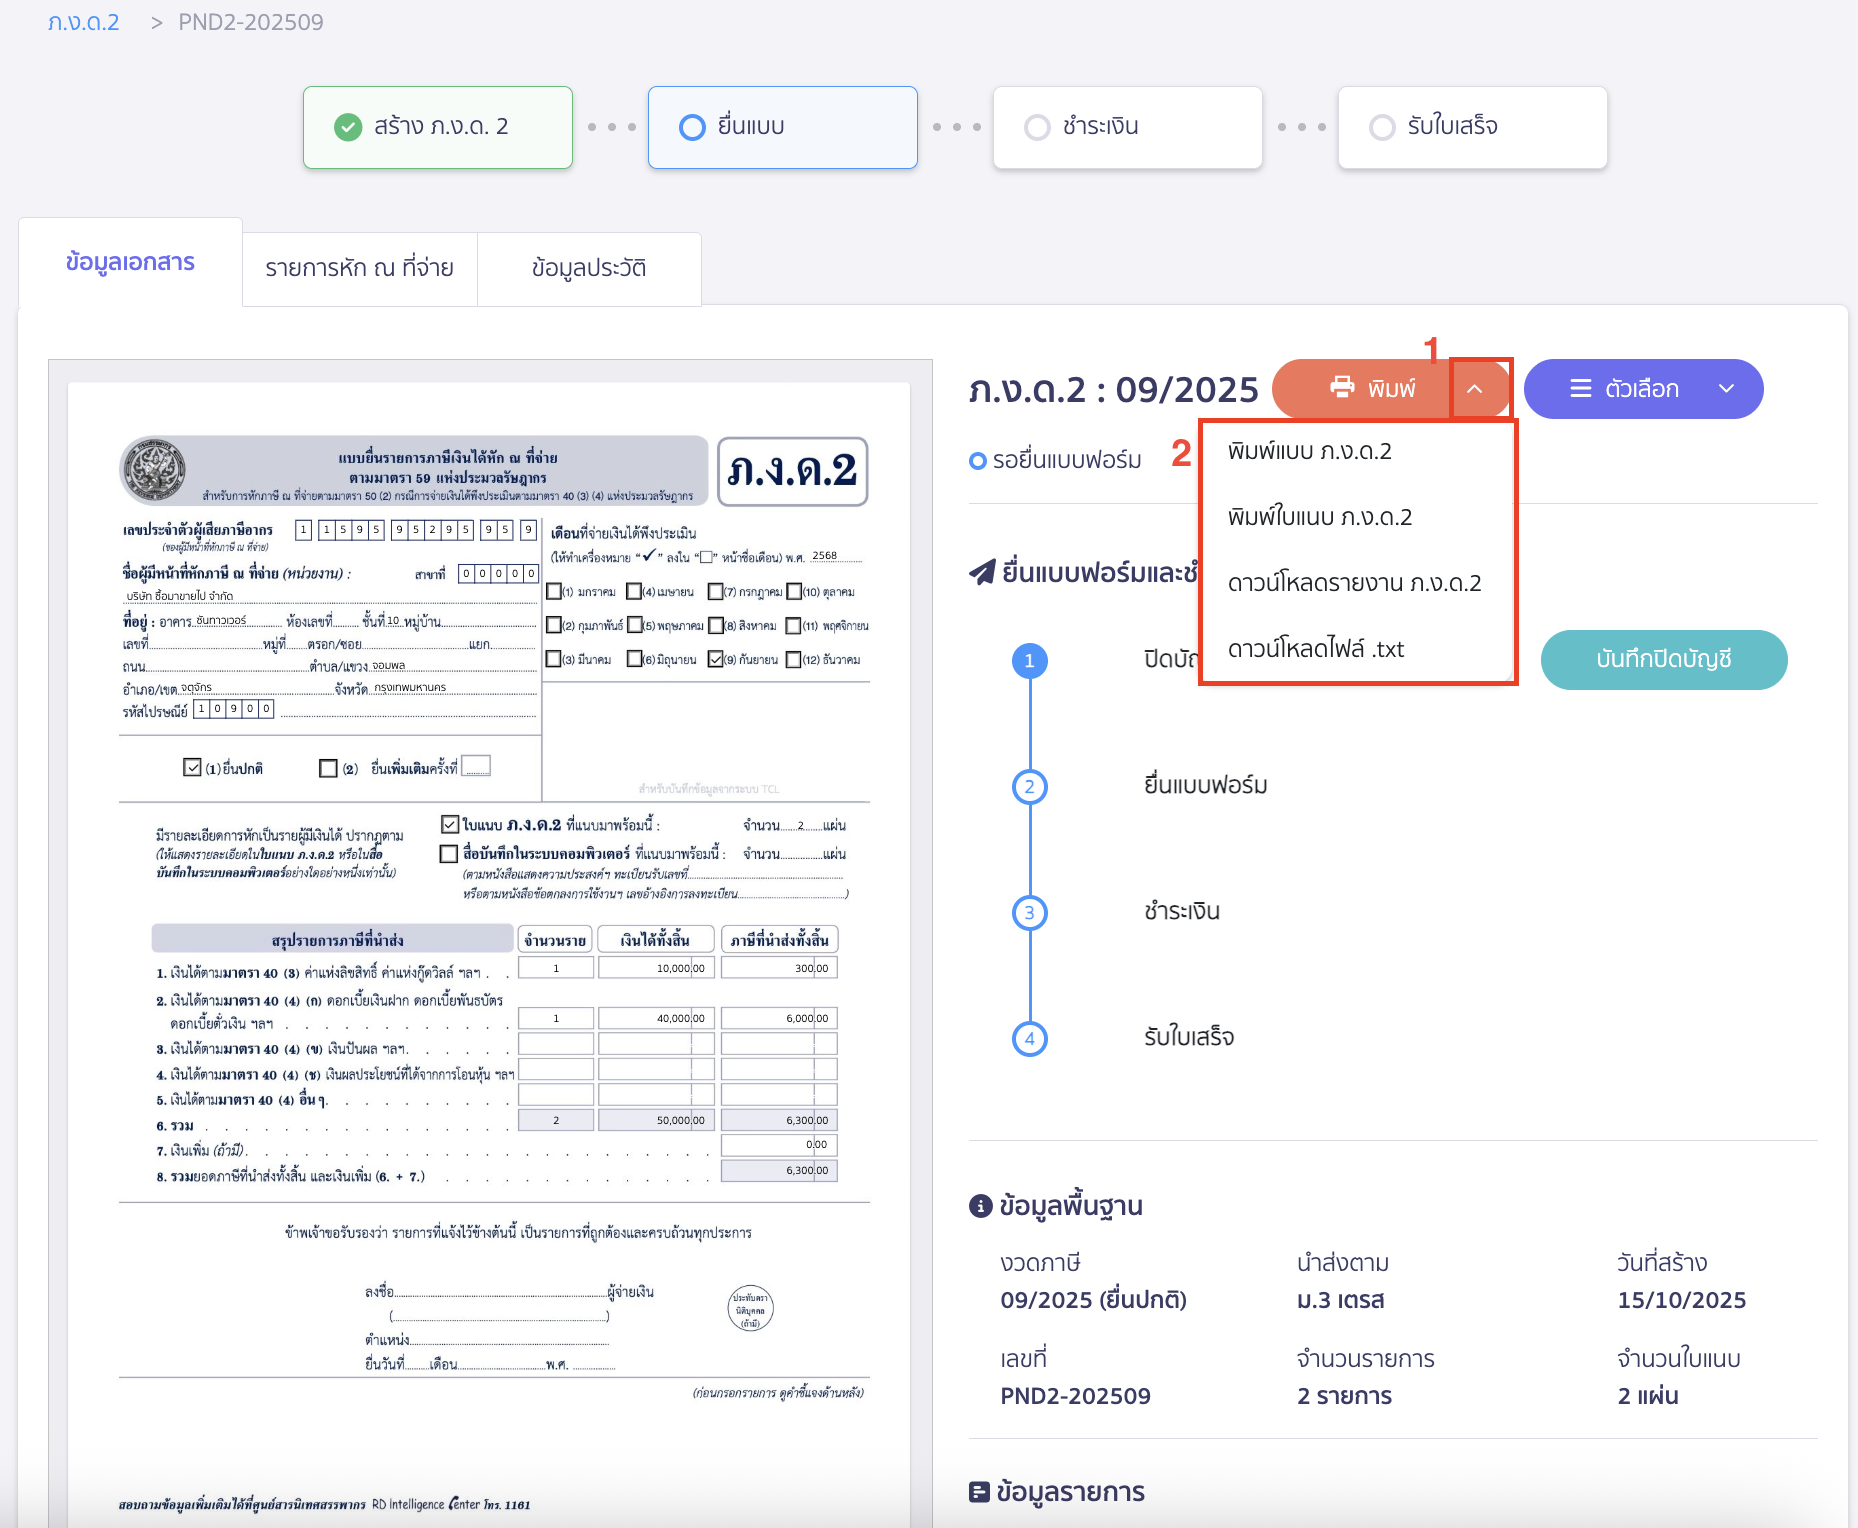Click the green checkmark on สร้าง ภ.ง.ด. 2
Viewport: 1858px width, 1528px height.
pyautogui.click(x=348, y=127)
